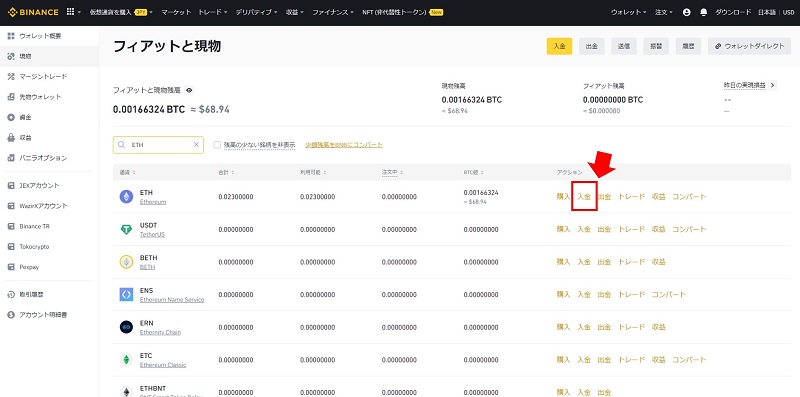This screenshot has width=800, height=397.
Task: Click the BETH coin icon
Action: pyautogui.click(x=126, y=262)
